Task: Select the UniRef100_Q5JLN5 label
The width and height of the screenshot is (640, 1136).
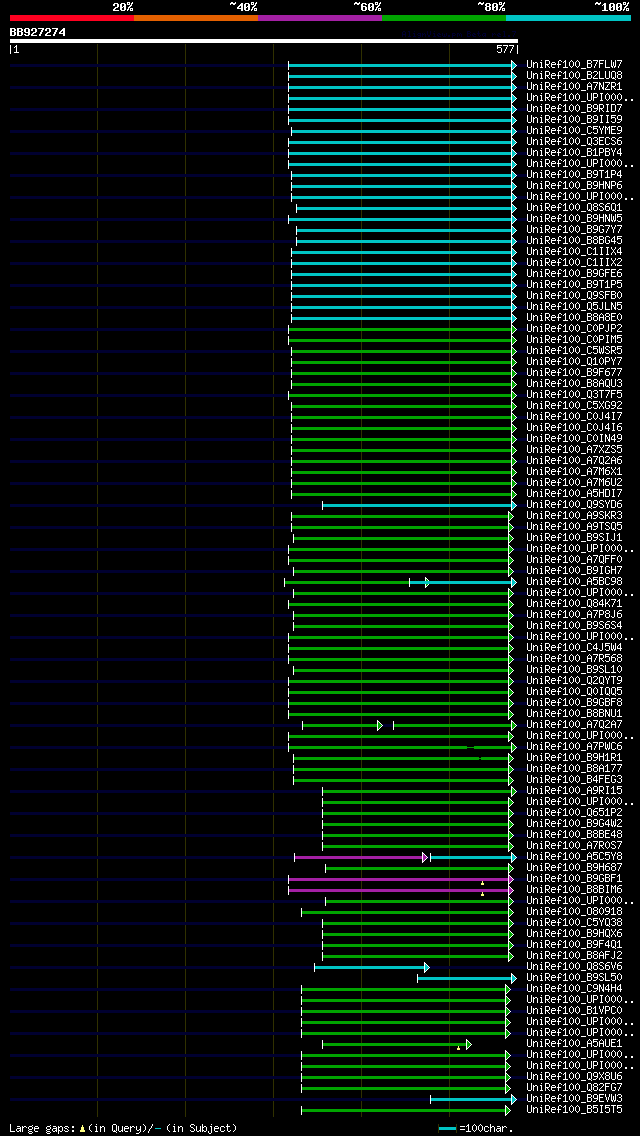Action: 575,306
